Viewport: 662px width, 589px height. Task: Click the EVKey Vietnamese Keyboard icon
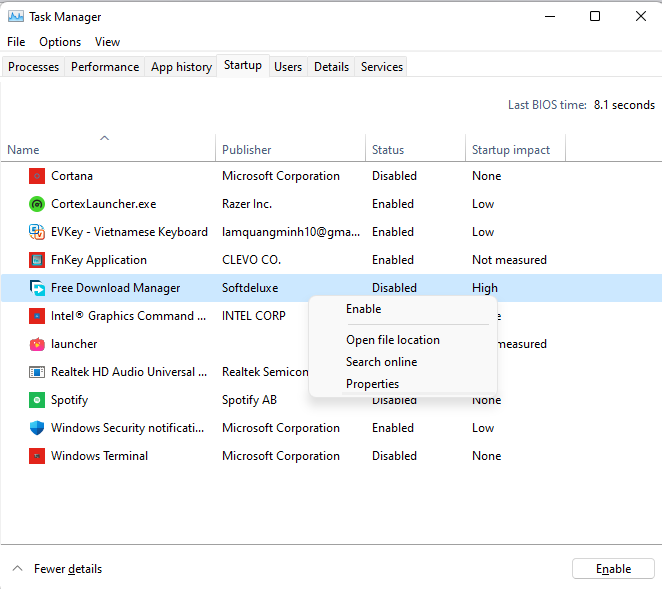click(37, 232)
